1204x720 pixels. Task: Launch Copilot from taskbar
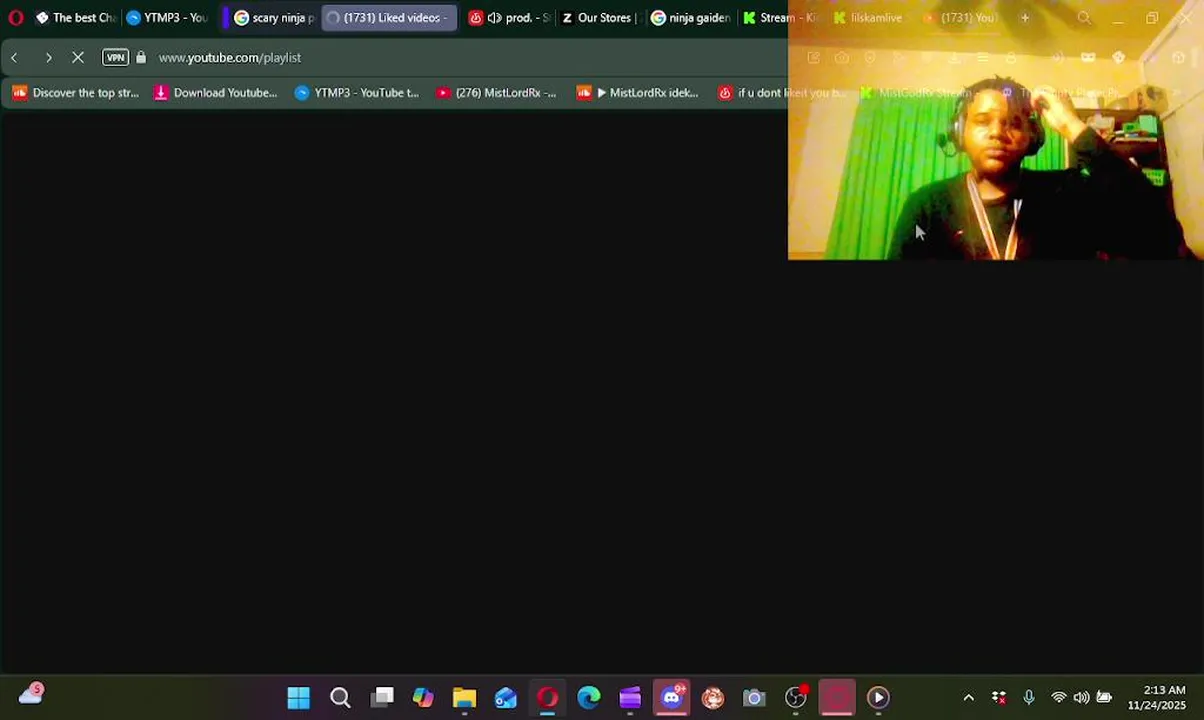click(x=423, y=698)
